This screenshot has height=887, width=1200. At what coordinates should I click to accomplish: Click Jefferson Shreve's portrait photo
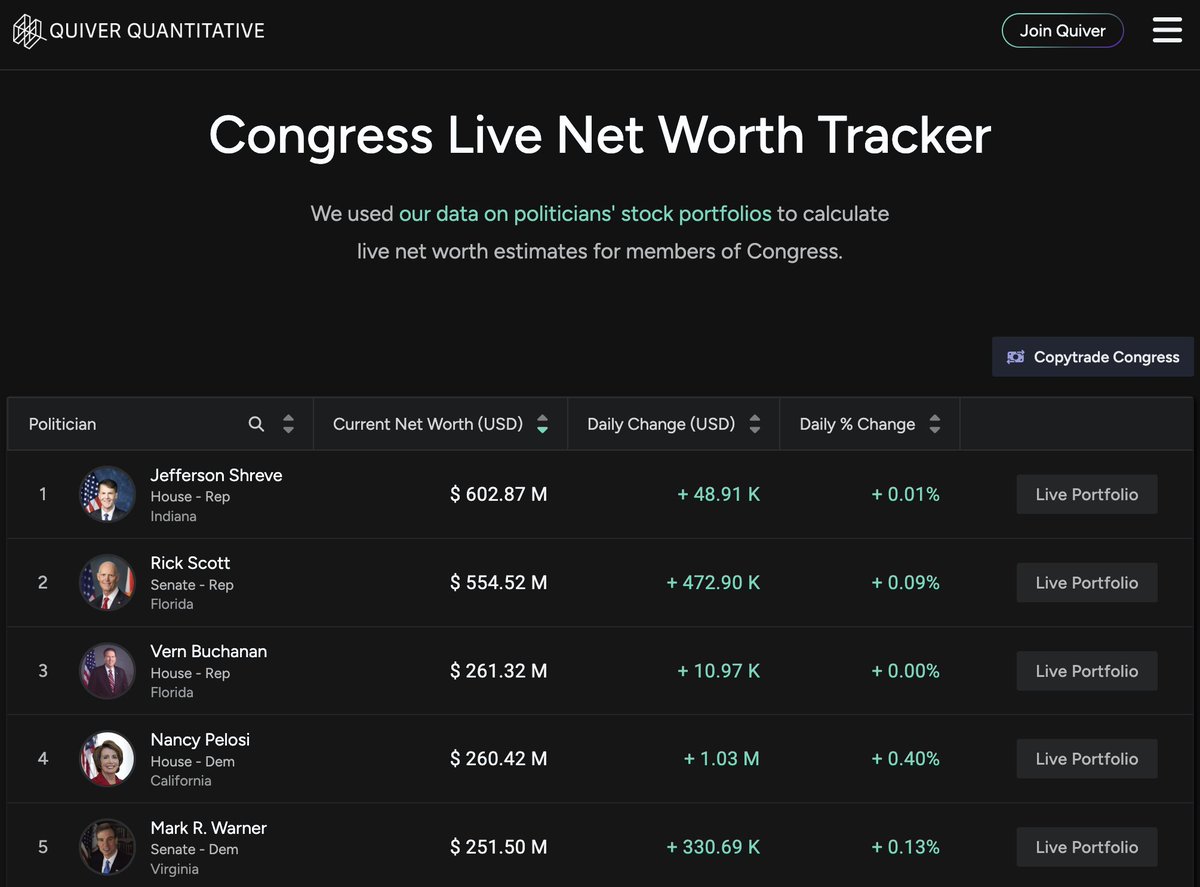(x=107, y=494)
